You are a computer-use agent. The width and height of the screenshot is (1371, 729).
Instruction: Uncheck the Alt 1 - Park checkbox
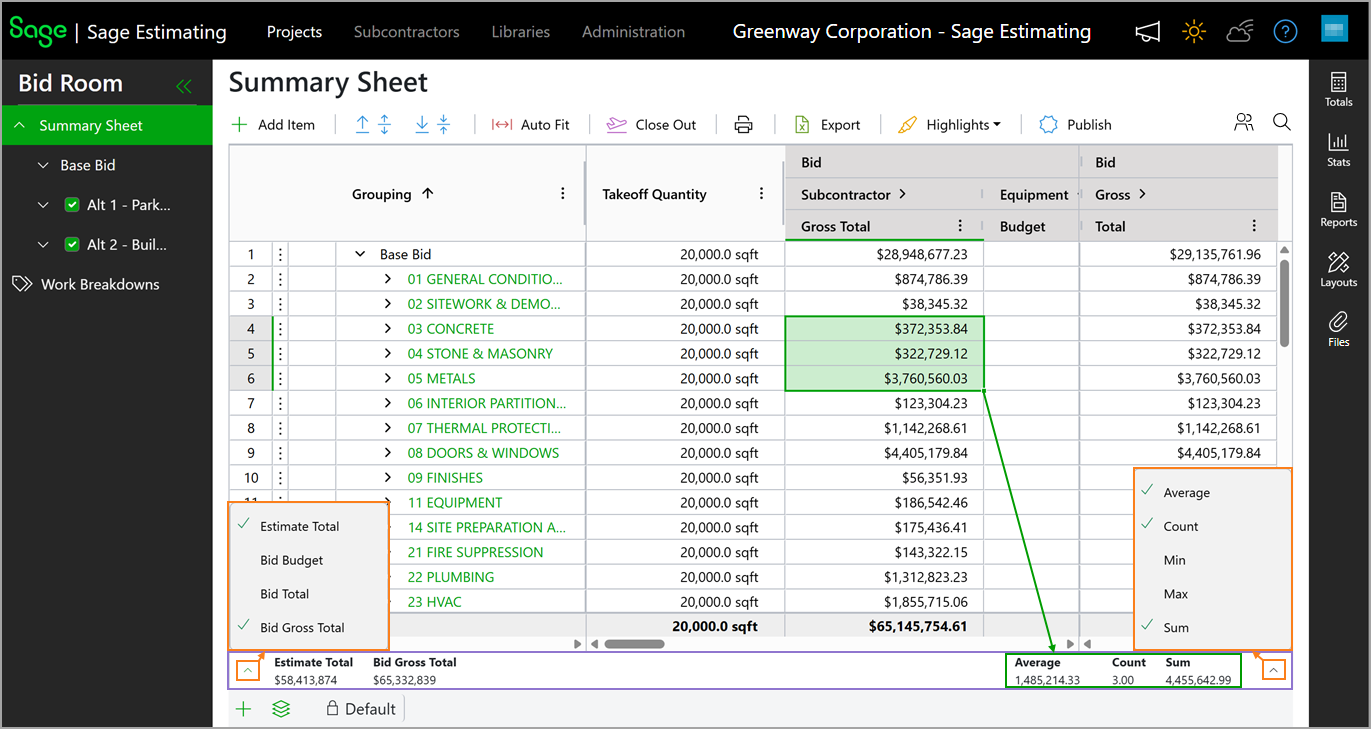tap(72, 205)
